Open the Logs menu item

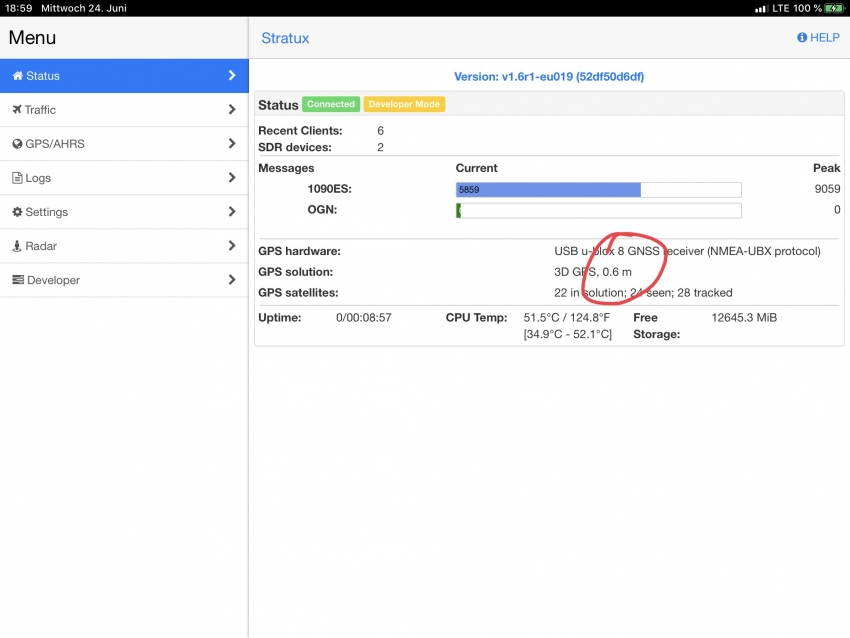[124, 178]
